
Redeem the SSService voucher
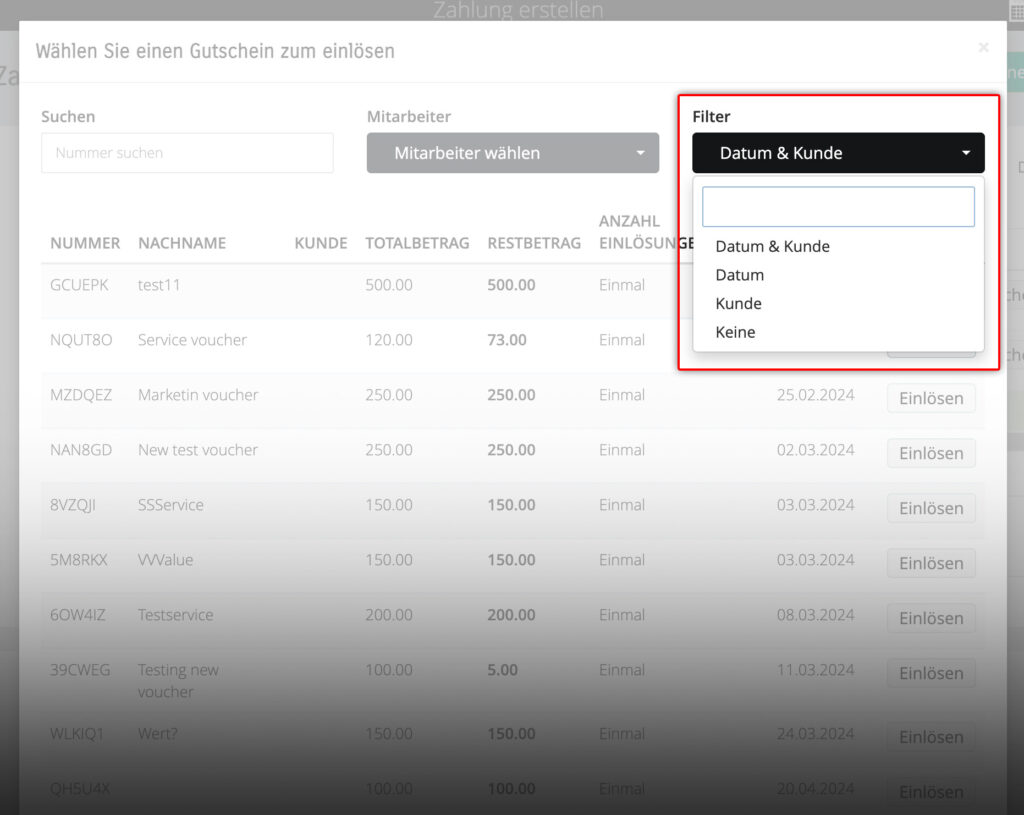930,508
